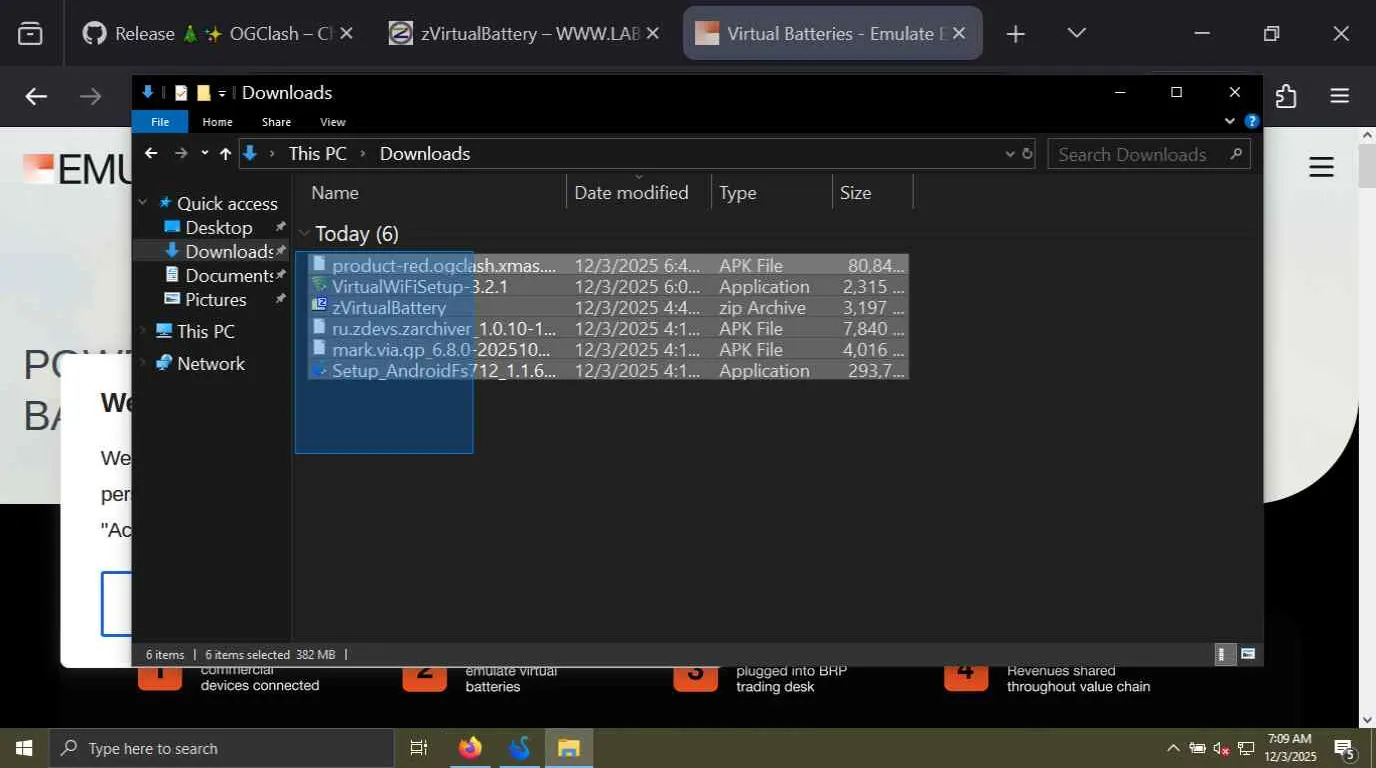This screenshot has width=1376, height=768.
Task: Open the notification center icon
Action: (x=1345, y=748)
